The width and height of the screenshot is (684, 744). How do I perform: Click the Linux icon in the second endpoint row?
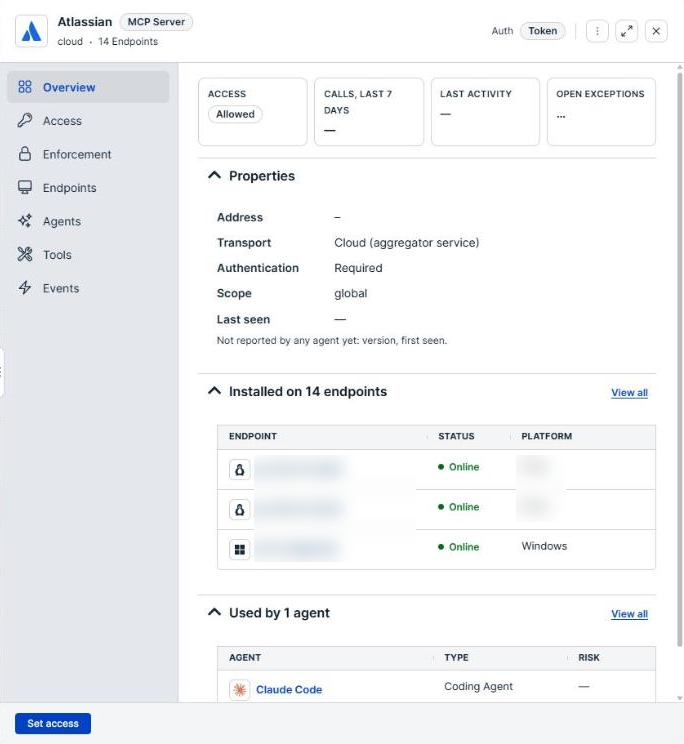click(240, 510)
